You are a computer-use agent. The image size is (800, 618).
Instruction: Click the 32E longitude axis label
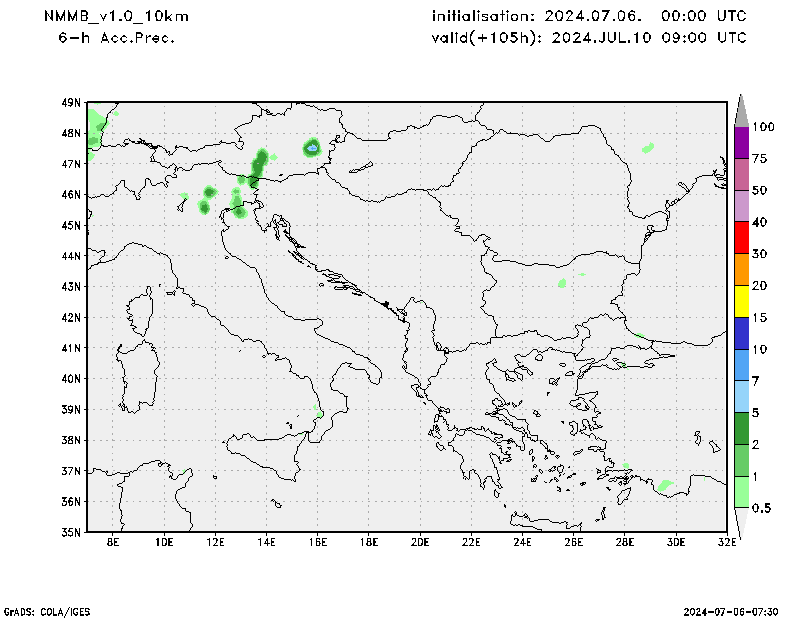(x=726, y=543)
